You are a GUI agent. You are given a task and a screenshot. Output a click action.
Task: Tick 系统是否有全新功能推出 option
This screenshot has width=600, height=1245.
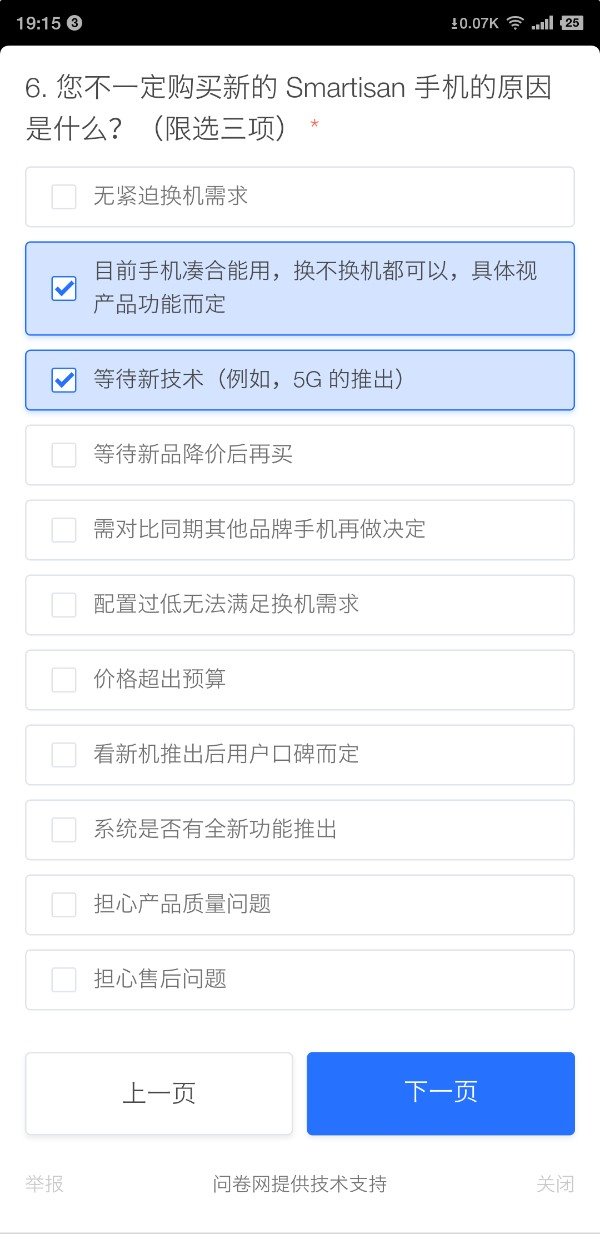[64, 830]
